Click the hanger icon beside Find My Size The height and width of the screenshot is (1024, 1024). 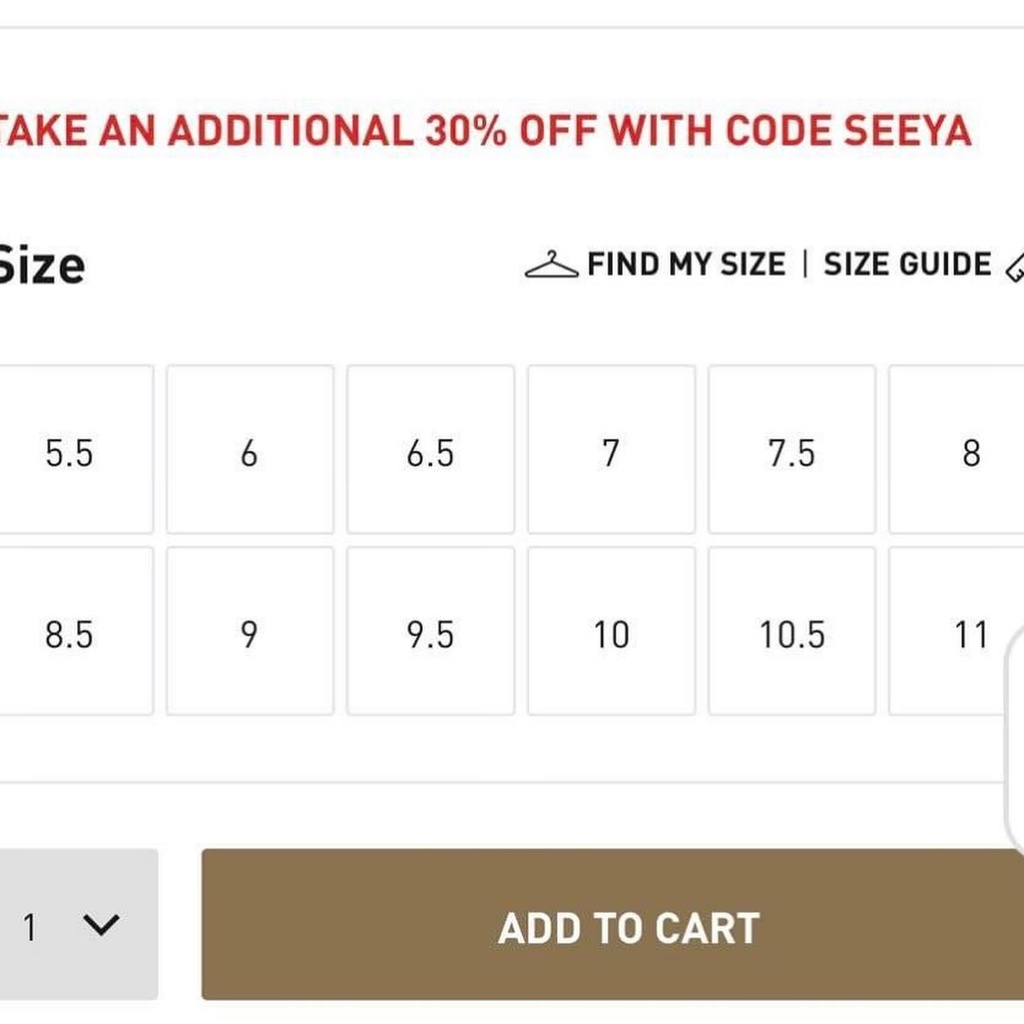point(551,265)
